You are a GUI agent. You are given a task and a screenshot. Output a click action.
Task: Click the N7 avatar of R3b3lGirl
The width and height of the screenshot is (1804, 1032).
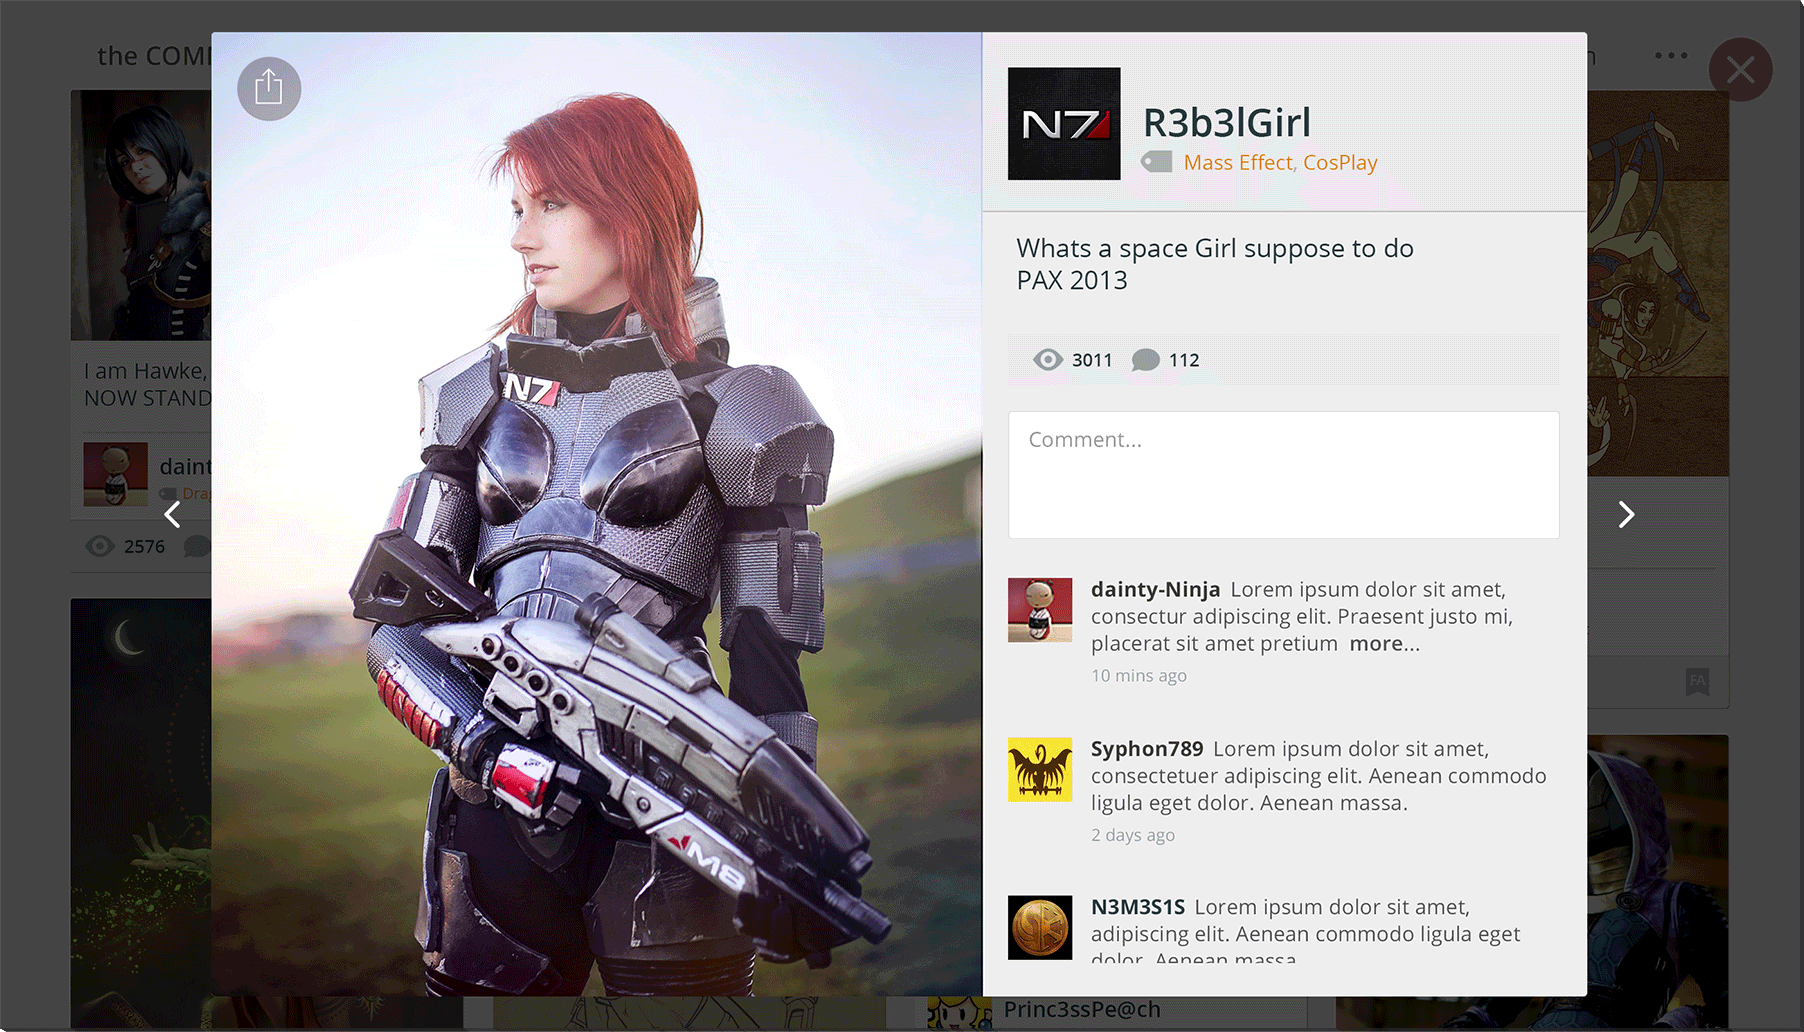coord(1064,124)
